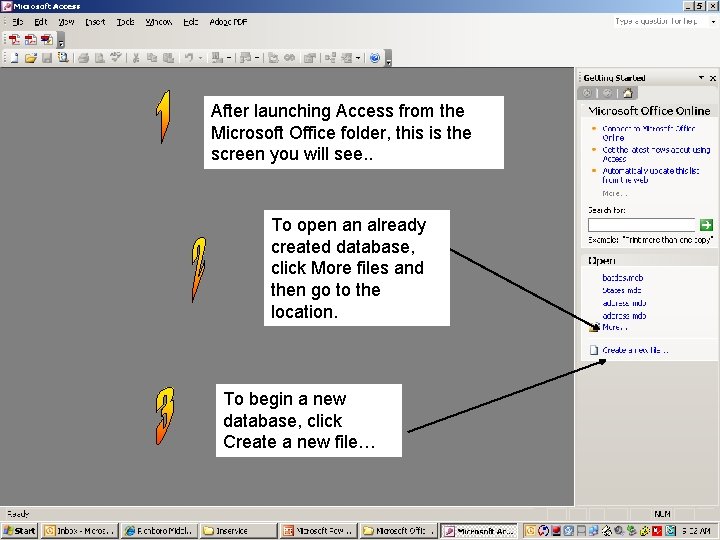This screenshot has width=720, height=540.
Task: Switch to Inbox taskbar button
Action: 80,531
